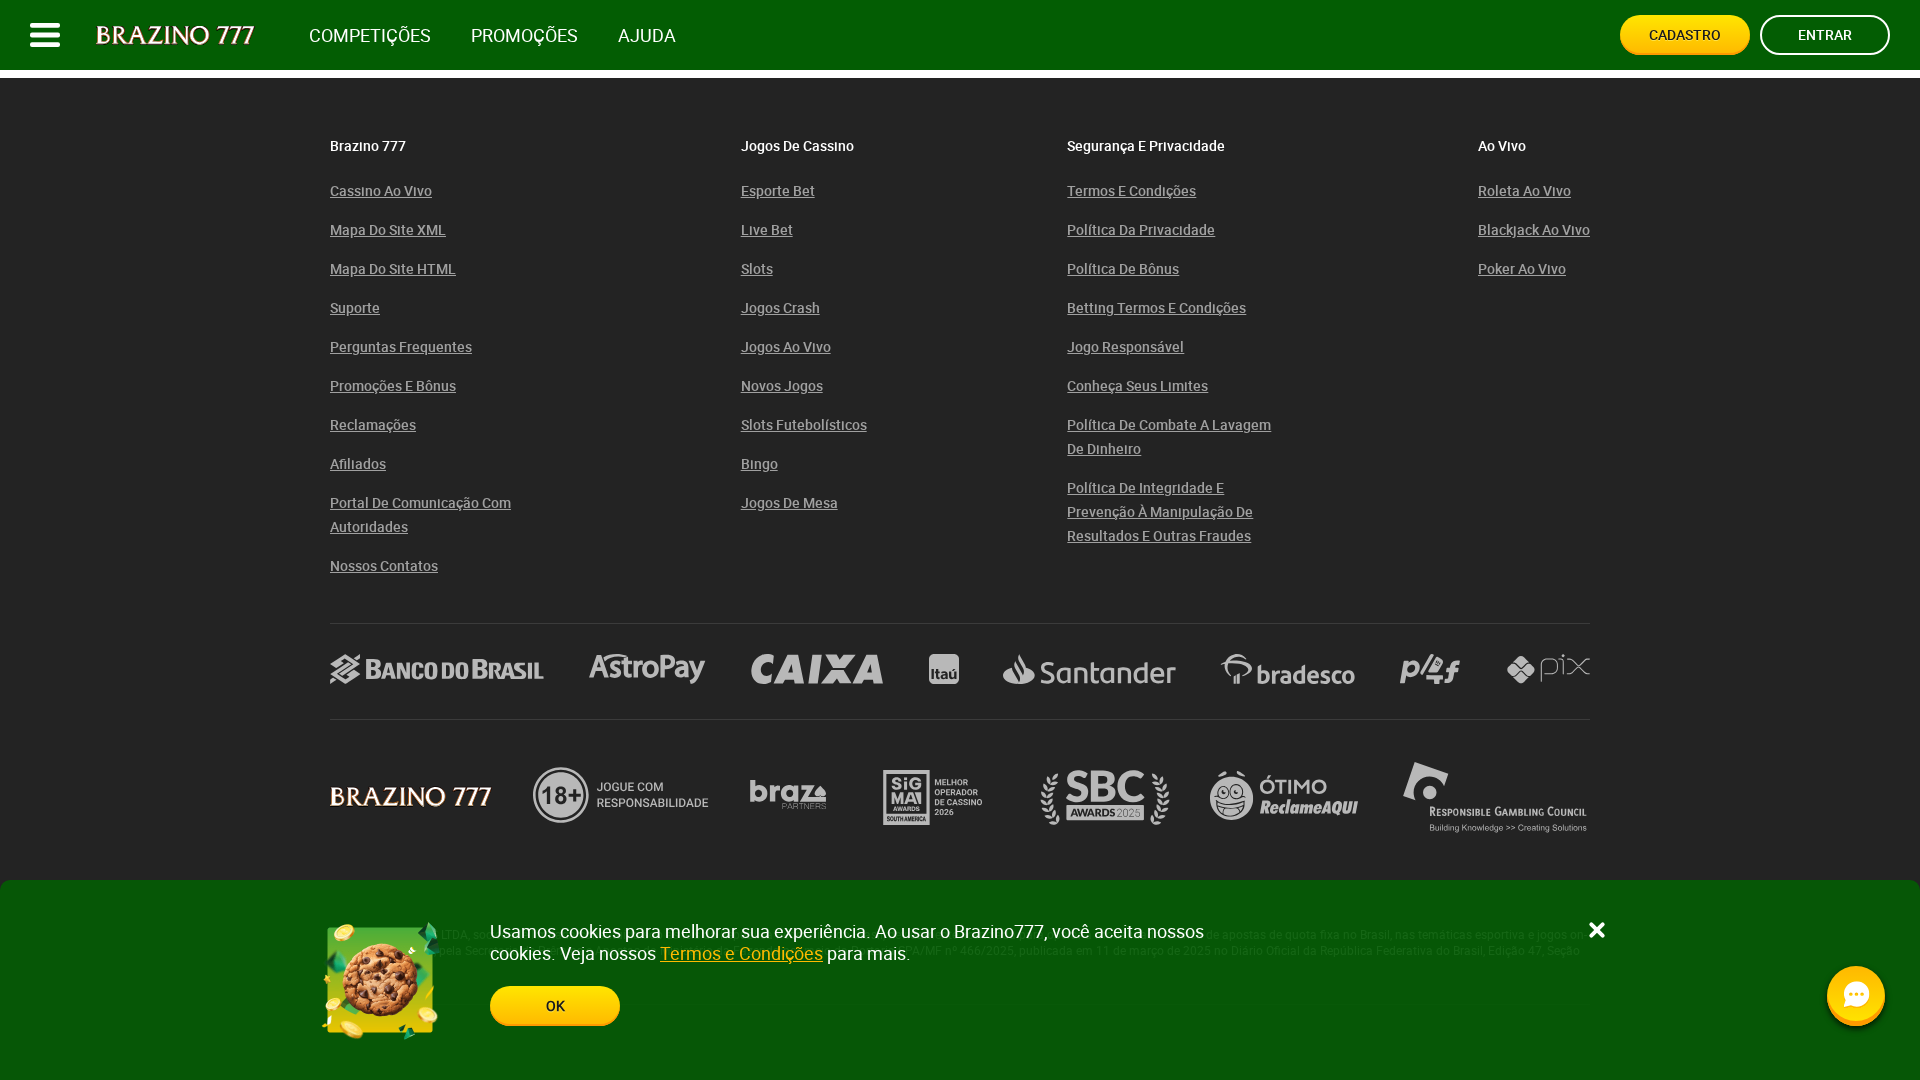Open the Afiliados link

tap(358, 464)
